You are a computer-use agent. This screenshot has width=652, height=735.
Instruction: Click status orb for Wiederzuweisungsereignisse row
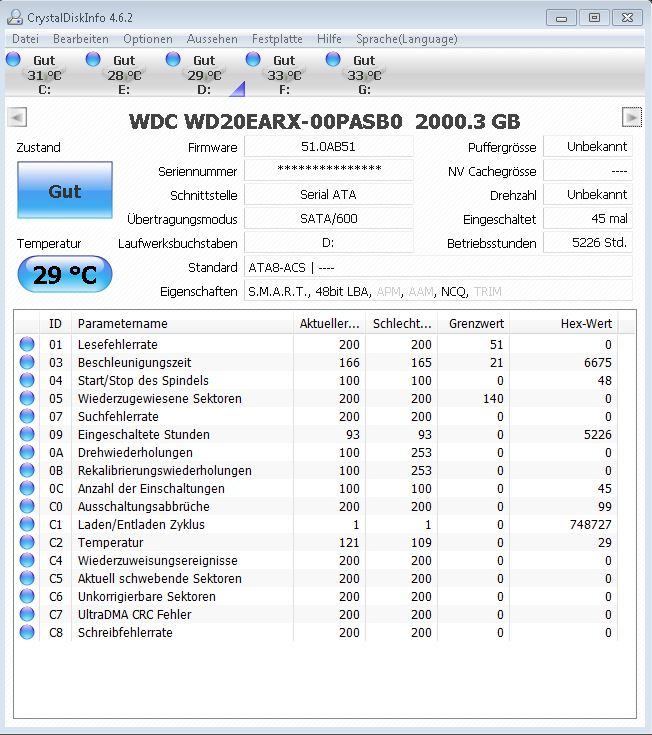(x=27, y=560)
